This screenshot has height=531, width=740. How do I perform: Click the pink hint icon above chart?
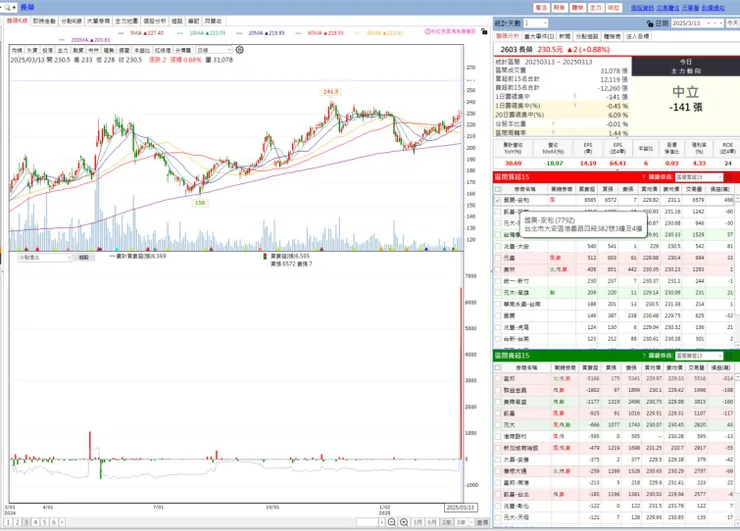(x=427, y=31)
